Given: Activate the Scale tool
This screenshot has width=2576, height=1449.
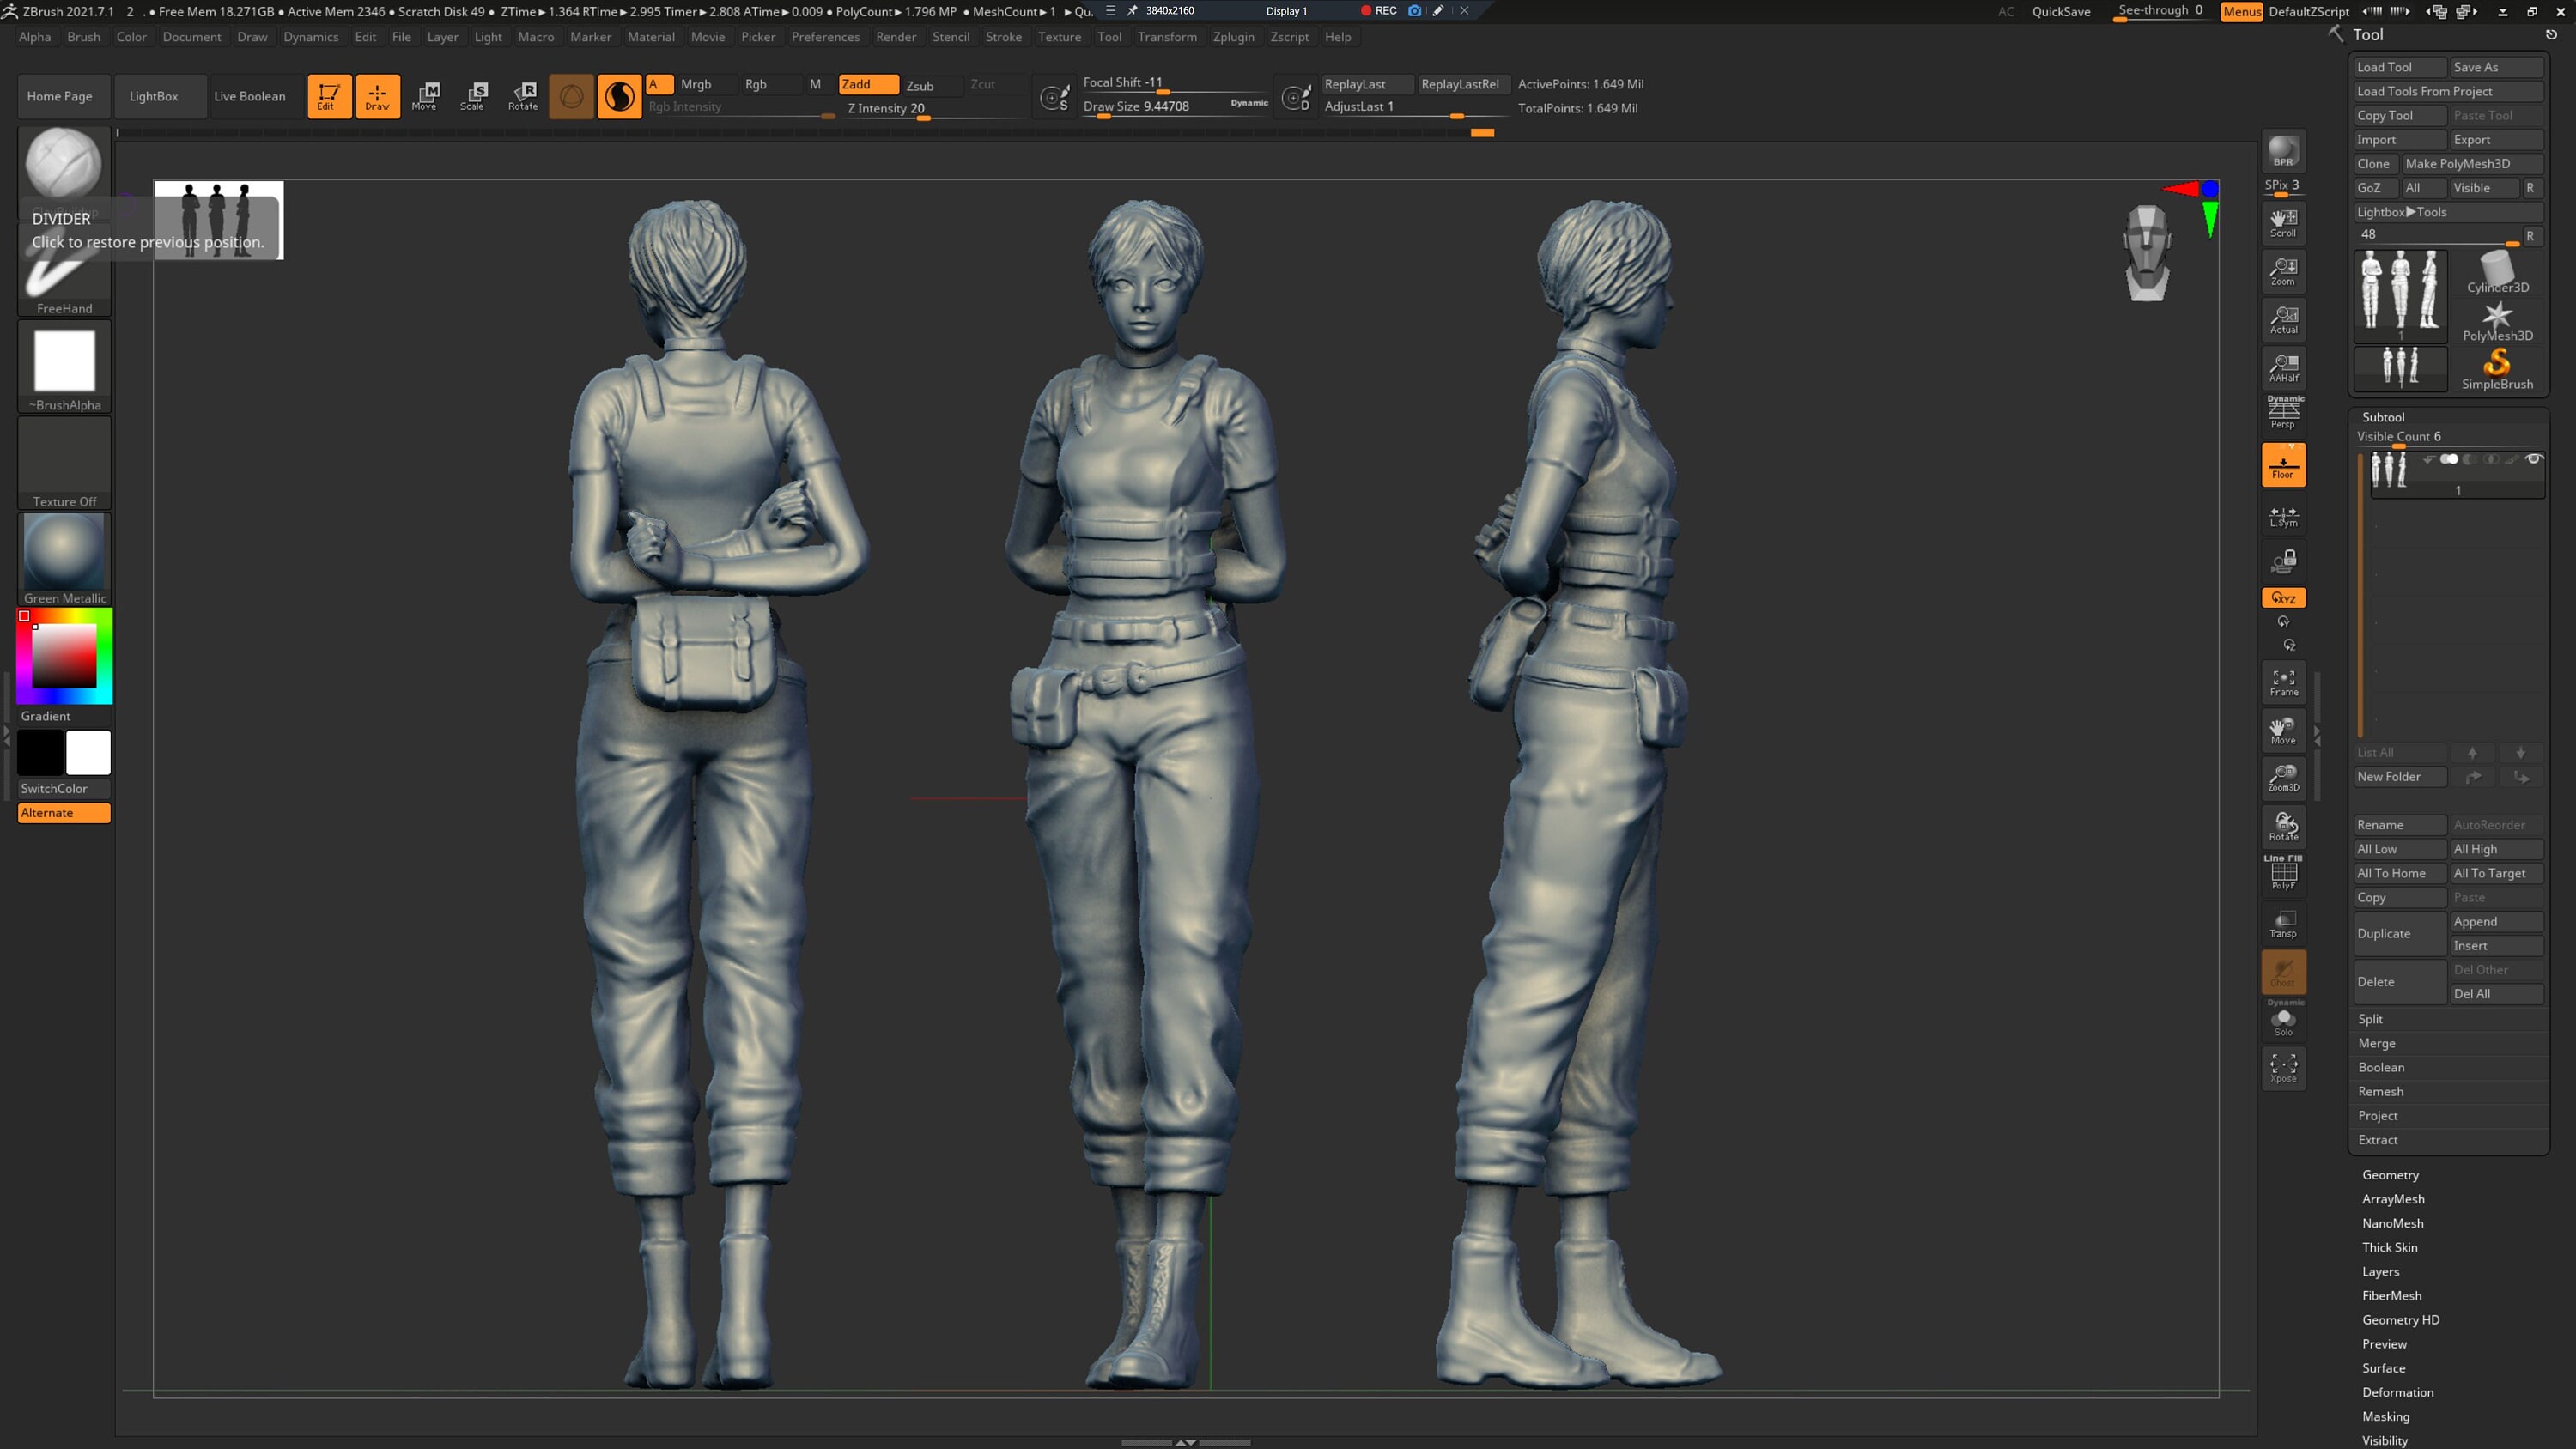Looking at the screenshot, I should pyautogui.click(x=474, y=96).
